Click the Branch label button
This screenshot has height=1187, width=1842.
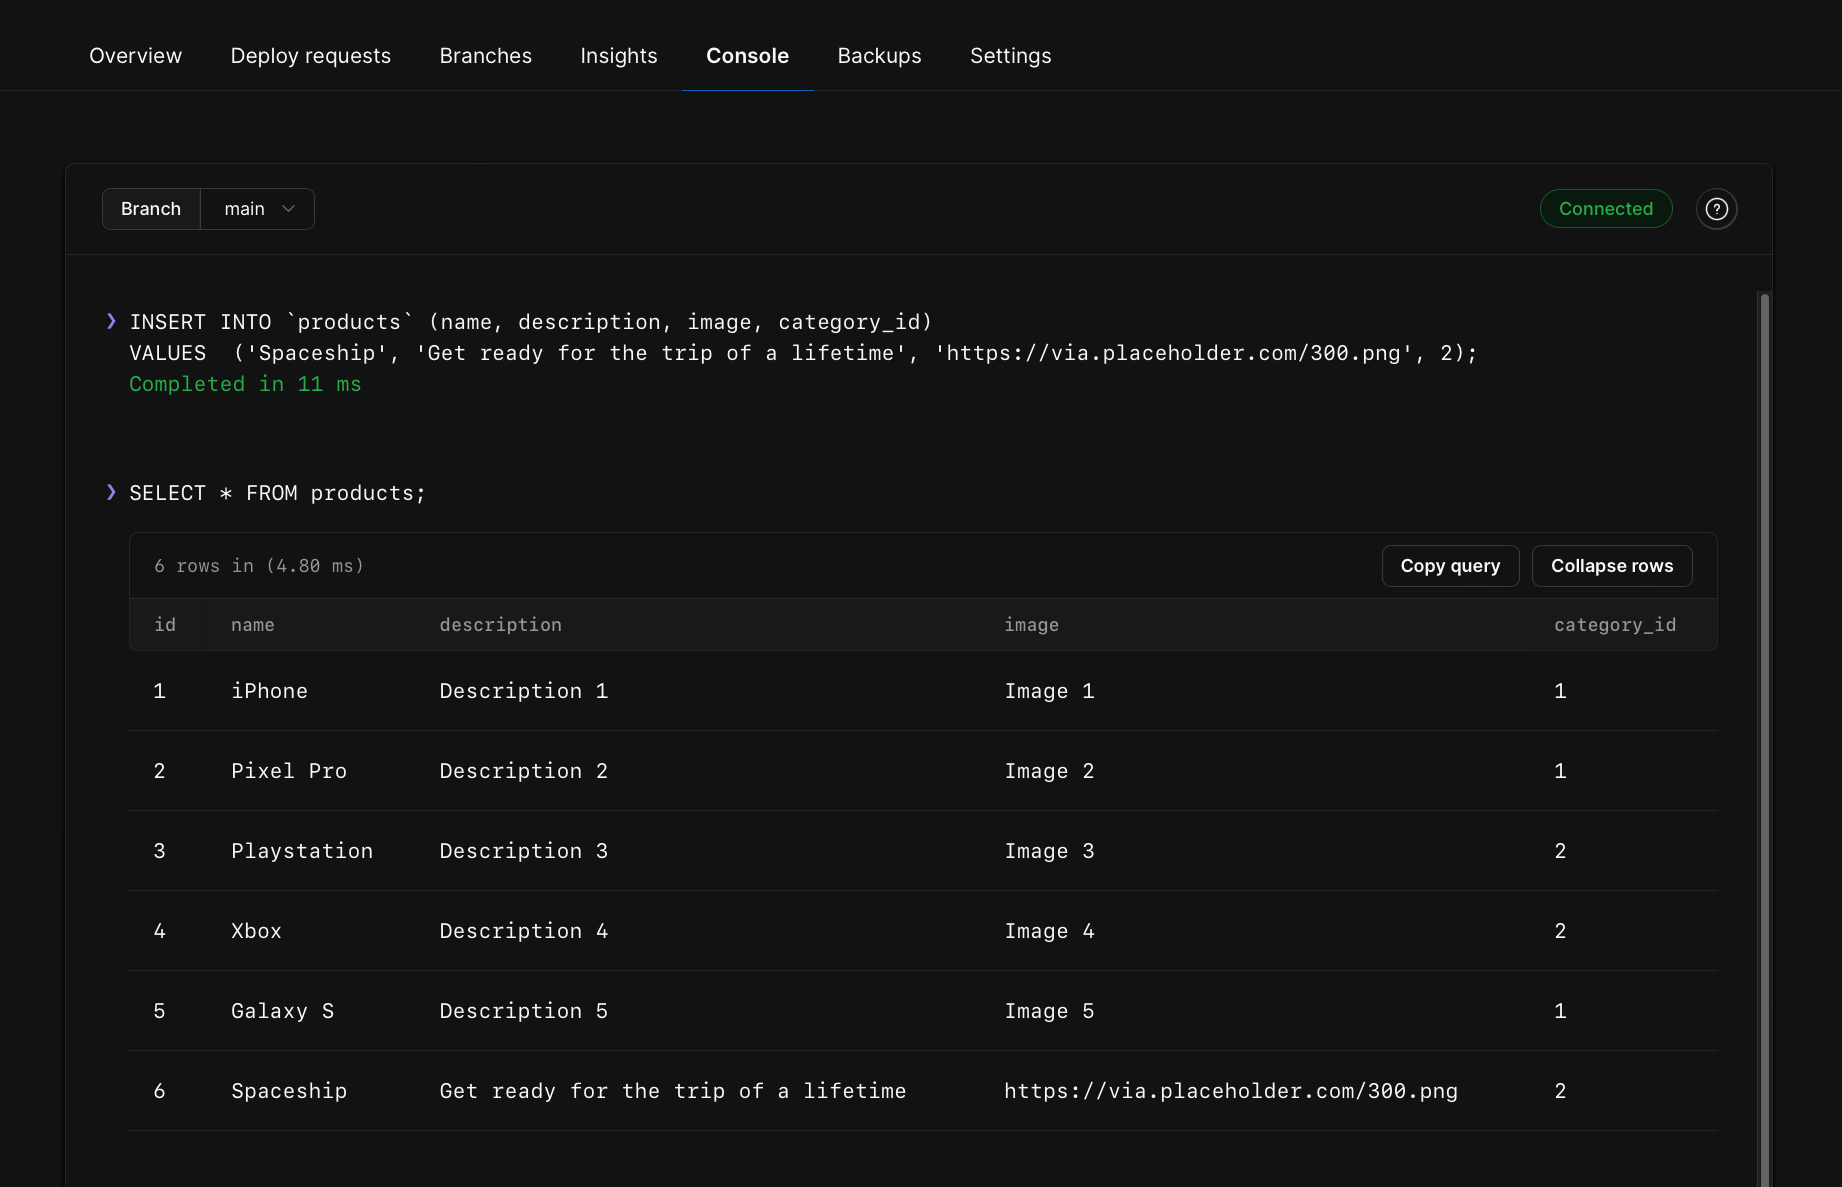(151, 208)
